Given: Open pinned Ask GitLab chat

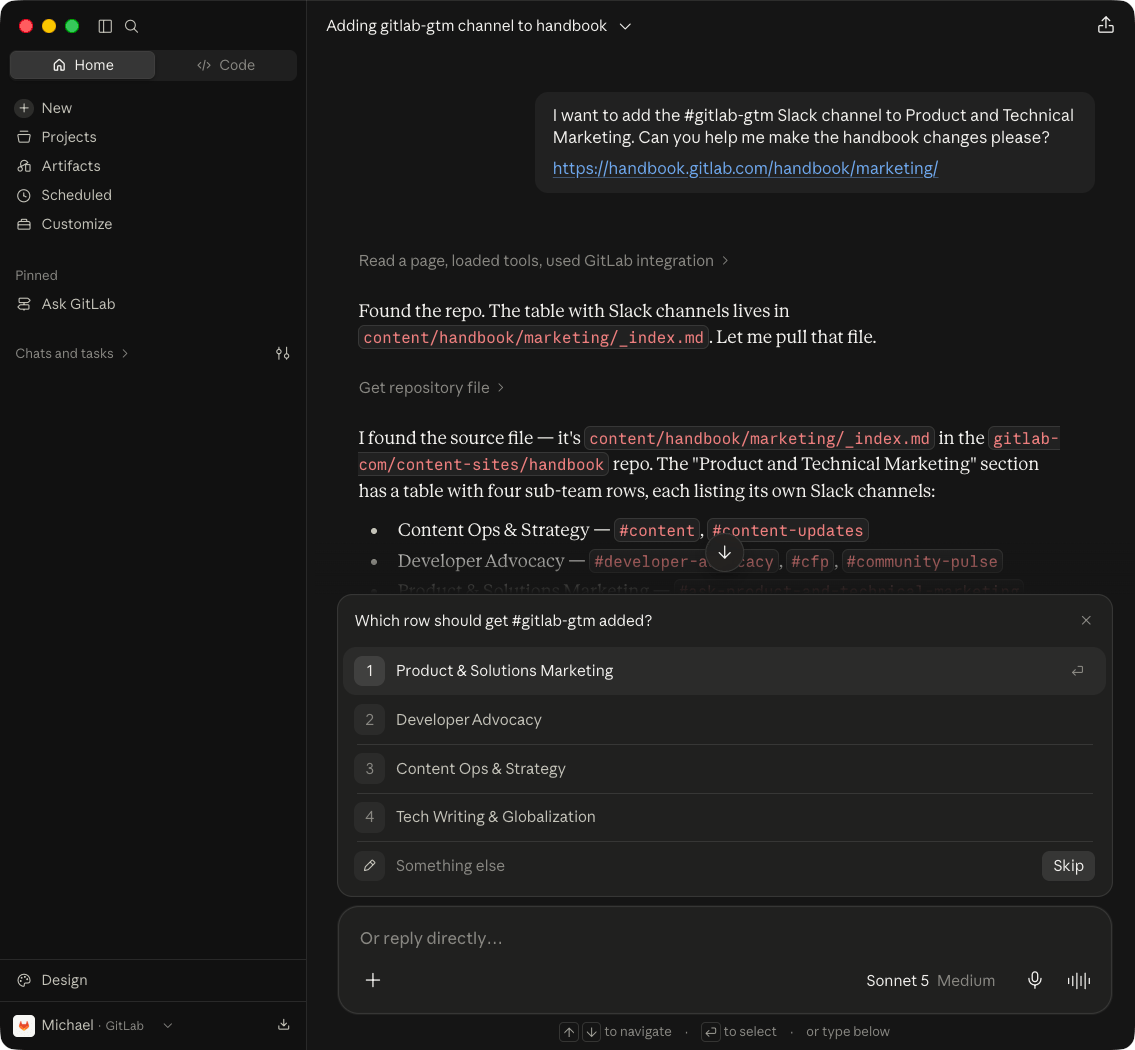Looking at the screenshot, I should coord(78,304).
